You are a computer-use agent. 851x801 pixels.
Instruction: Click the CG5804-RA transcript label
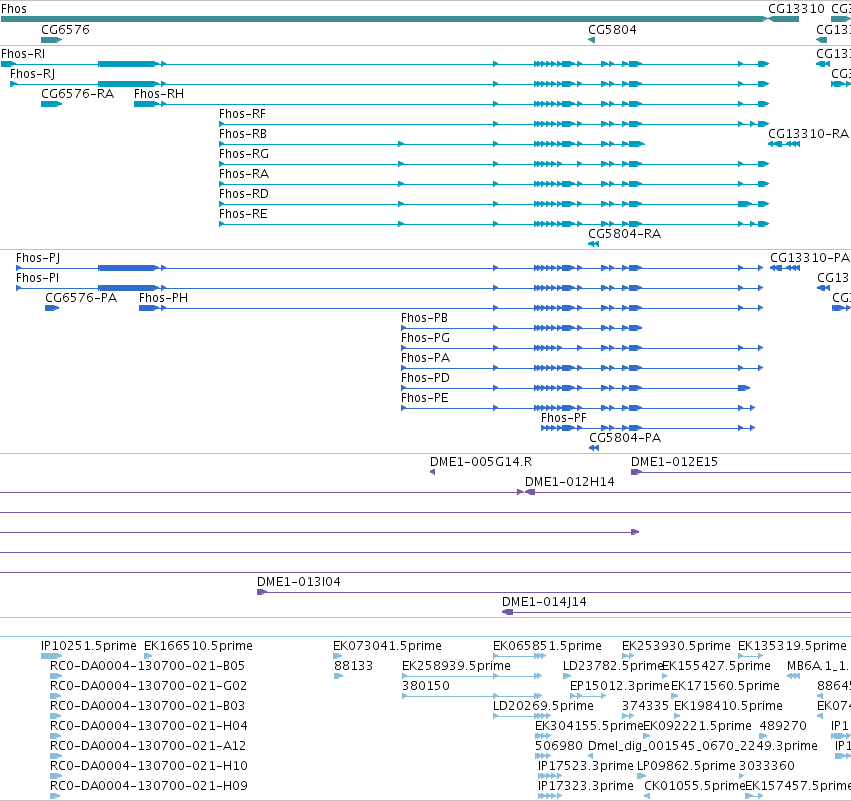tap(625, 234)
